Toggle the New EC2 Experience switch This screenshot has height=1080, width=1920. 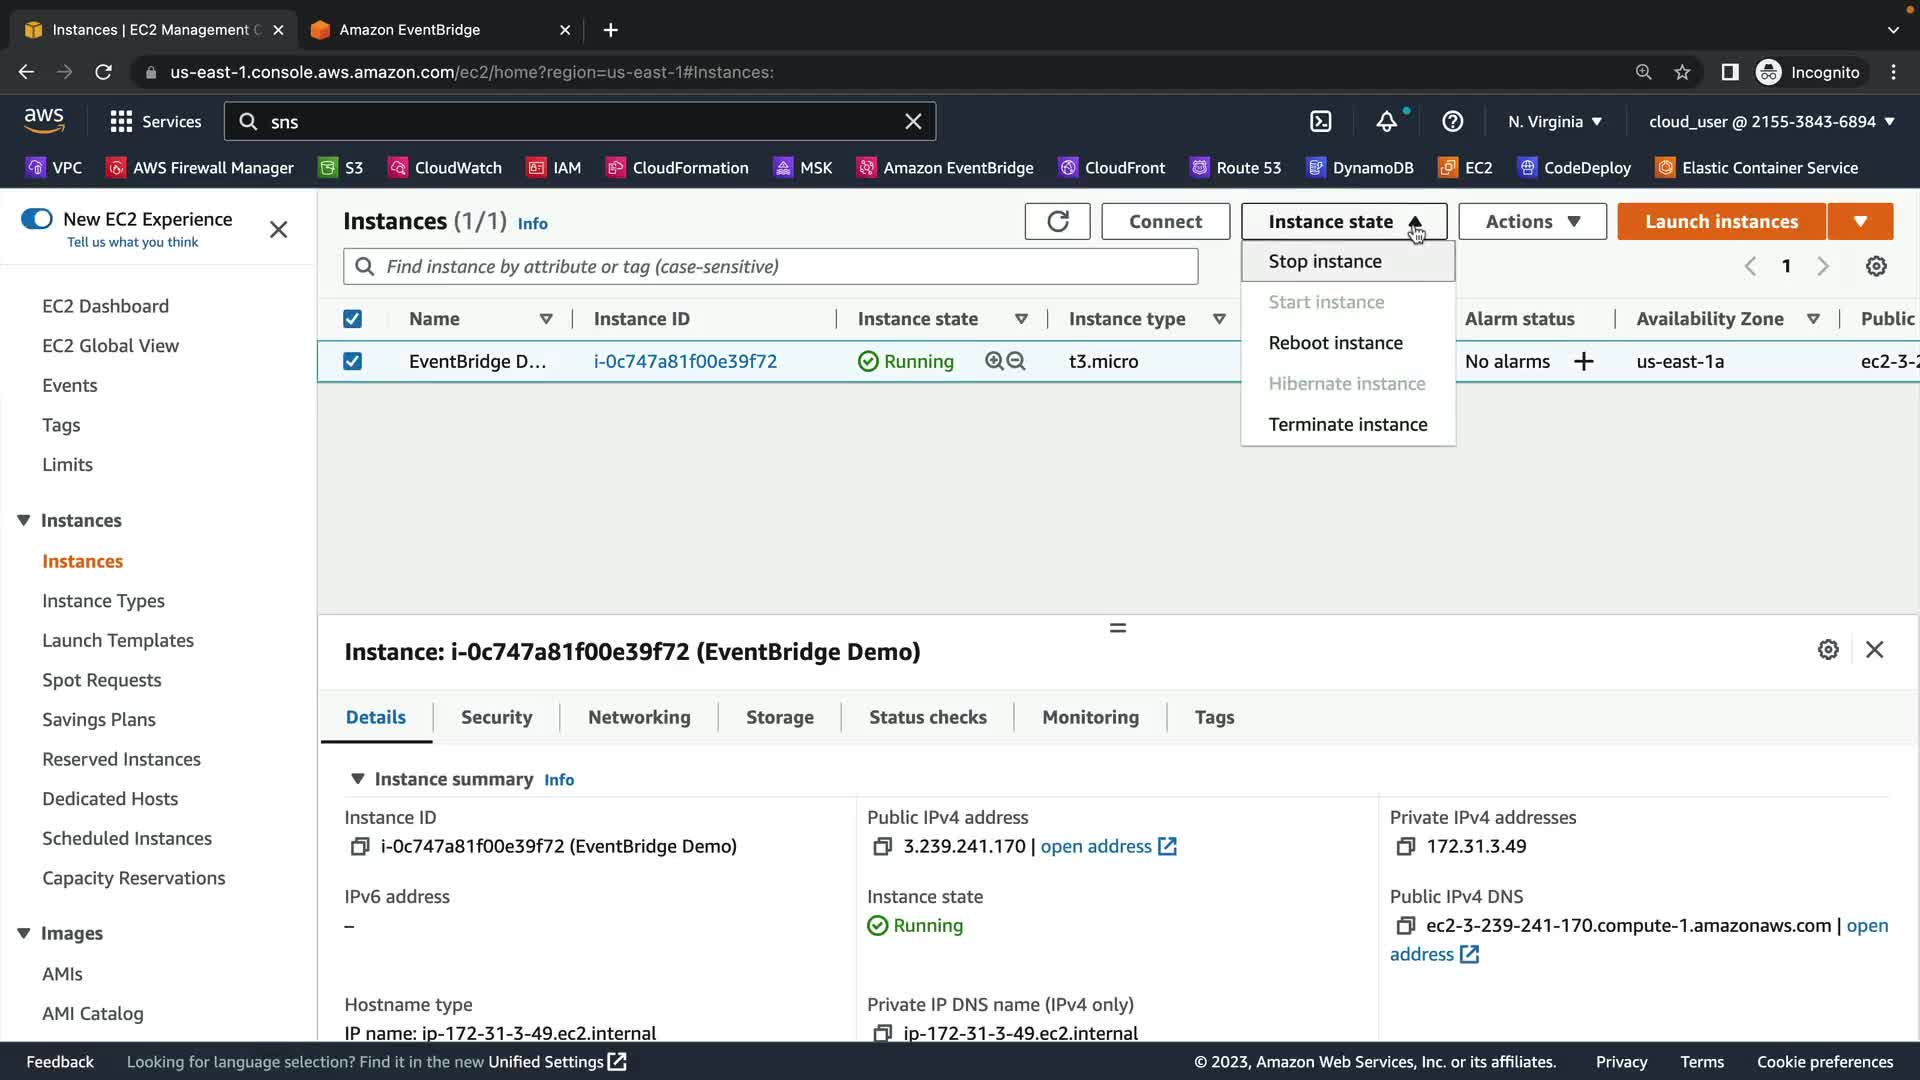click(37, 219)
